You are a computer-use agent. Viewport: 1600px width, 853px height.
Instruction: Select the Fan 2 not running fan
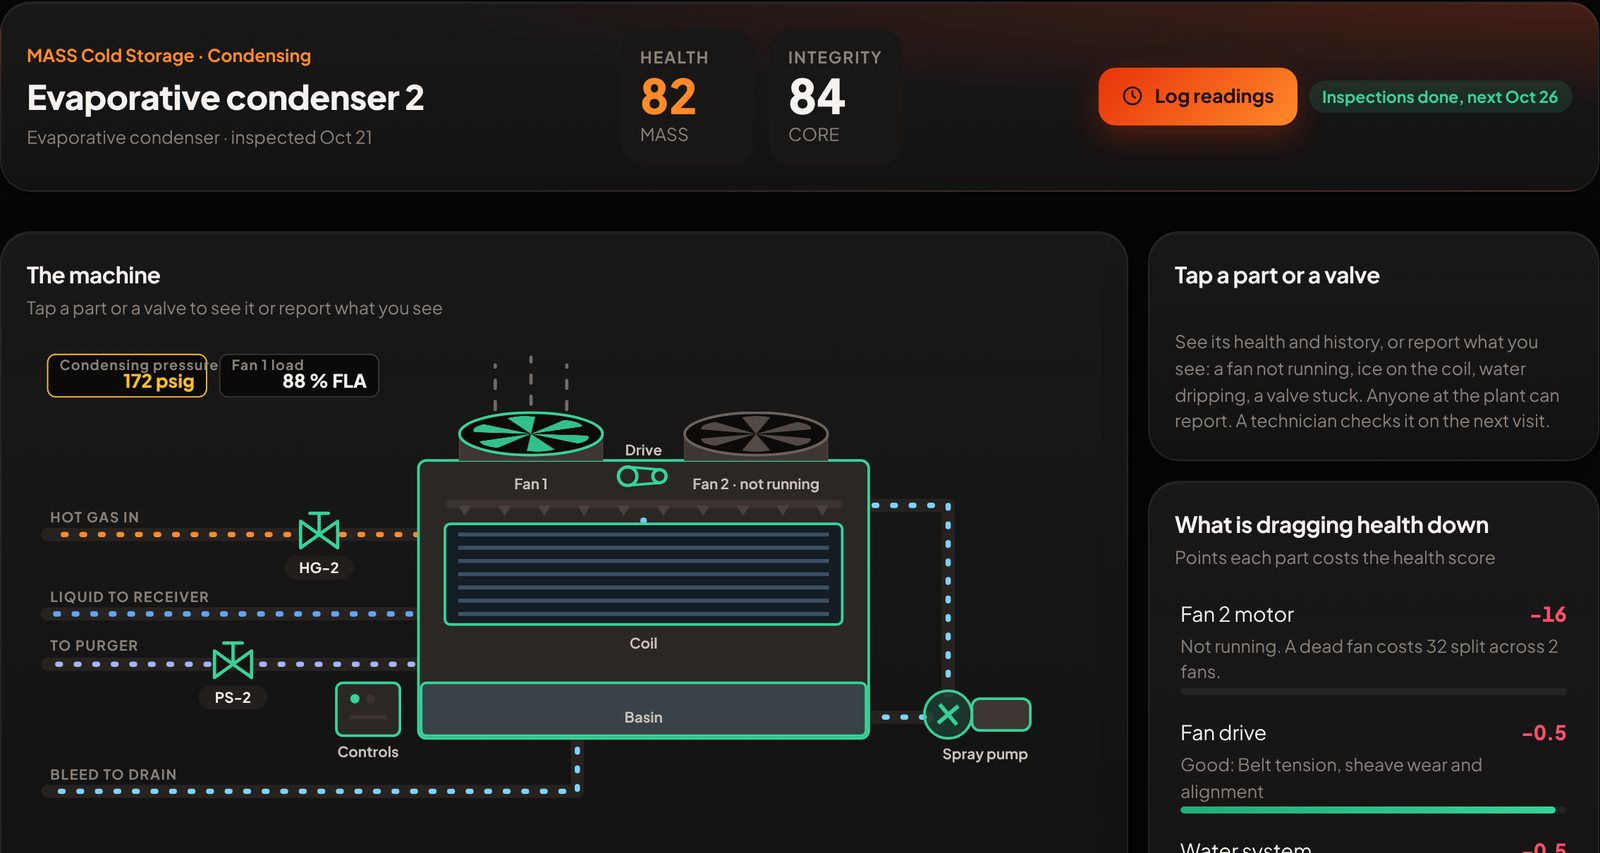756,434
